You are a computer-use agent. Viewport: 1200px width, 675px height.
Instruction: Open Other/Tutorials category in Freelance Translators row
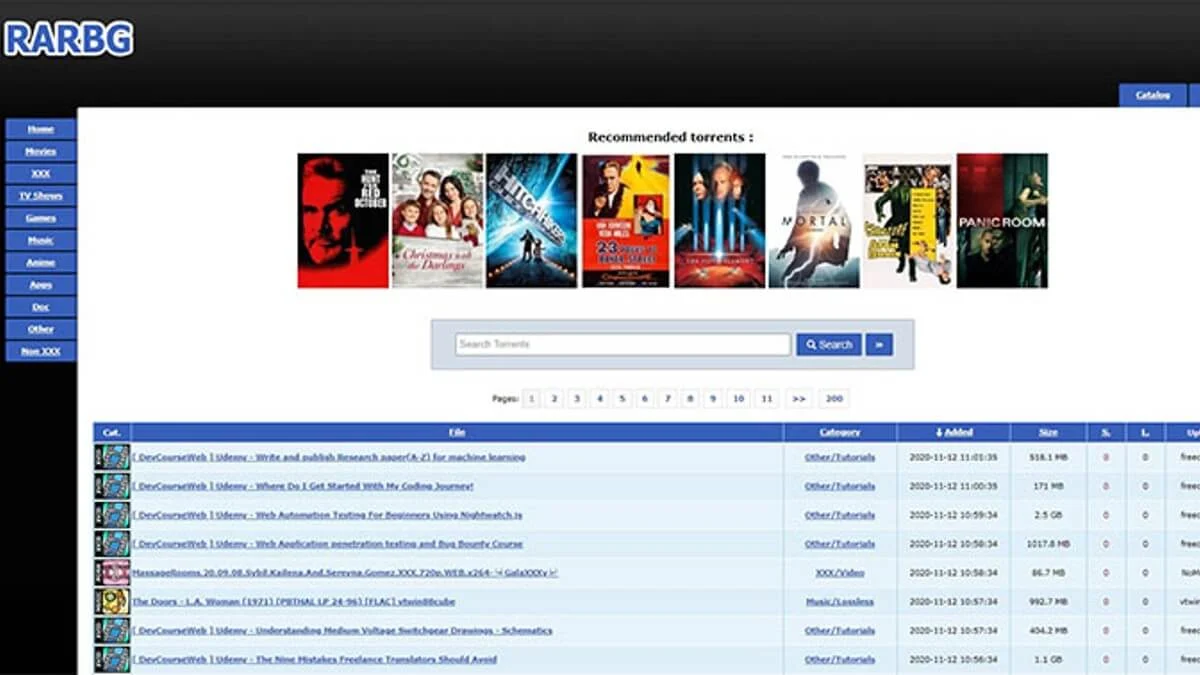point(840,660)
